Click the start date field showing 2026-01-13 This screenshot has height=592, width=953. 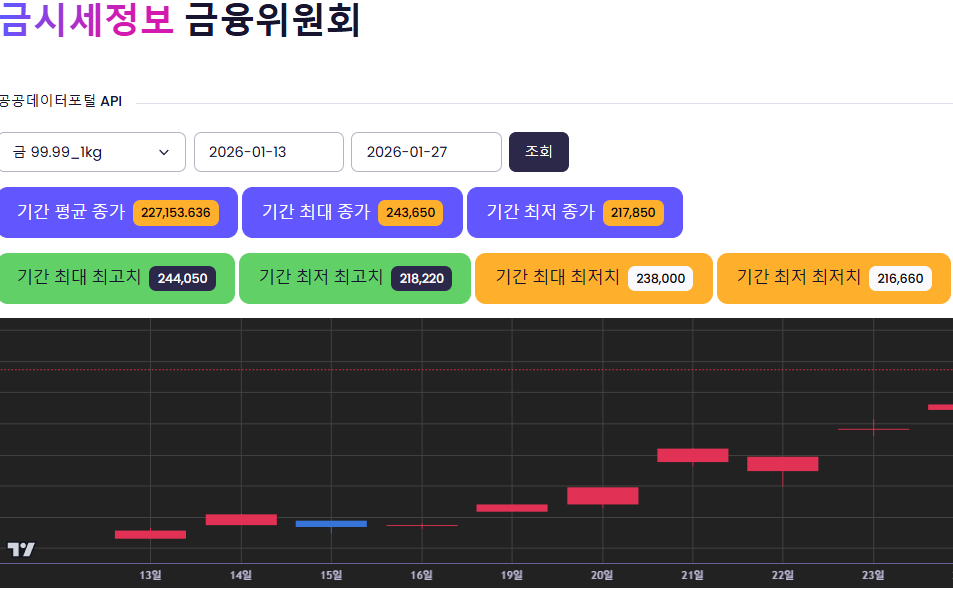pos(268,151)
